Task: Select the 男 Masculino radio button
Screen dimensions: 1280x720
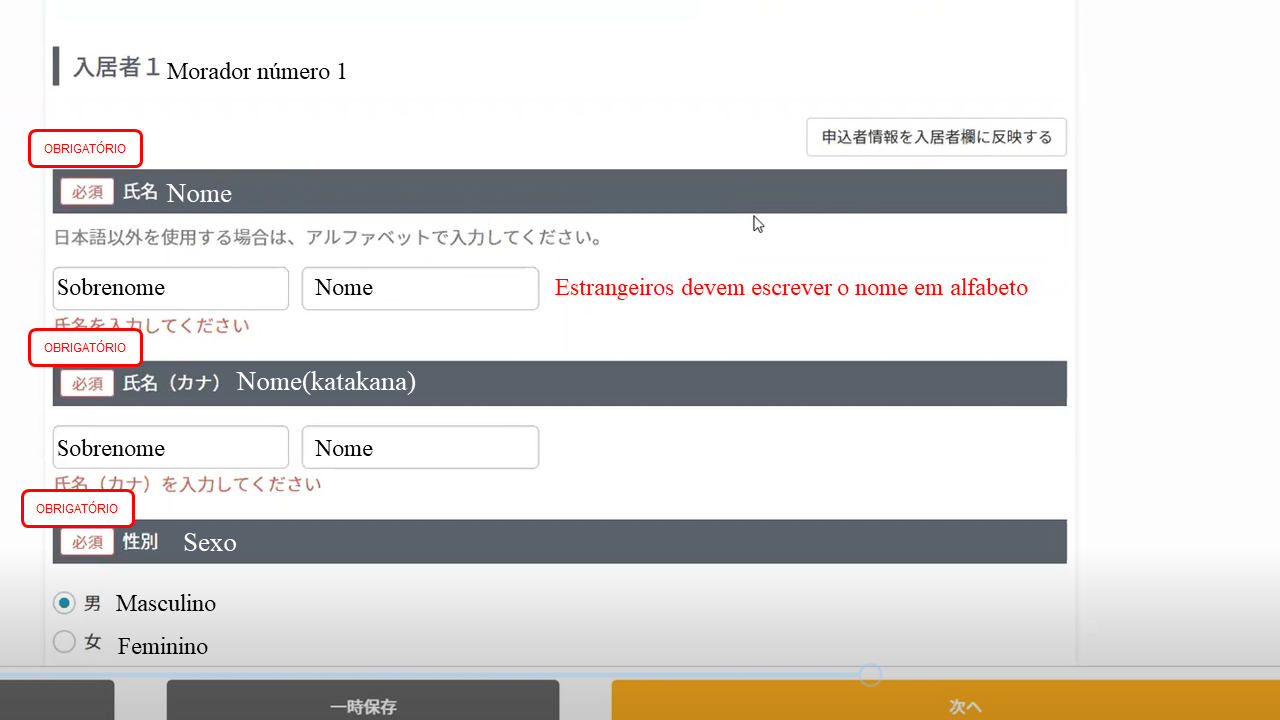Action: coord(64,603)
